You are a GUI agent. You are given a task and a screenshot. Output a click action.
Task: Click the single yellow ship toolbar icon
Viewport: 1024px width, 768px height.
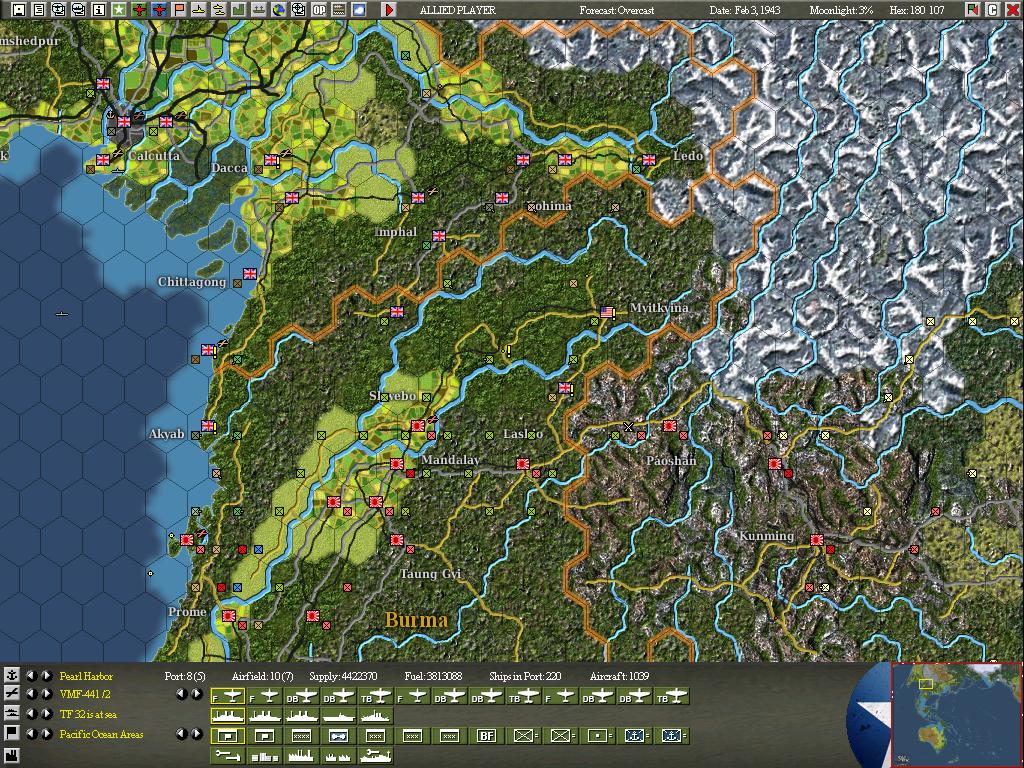coord(199,10)
